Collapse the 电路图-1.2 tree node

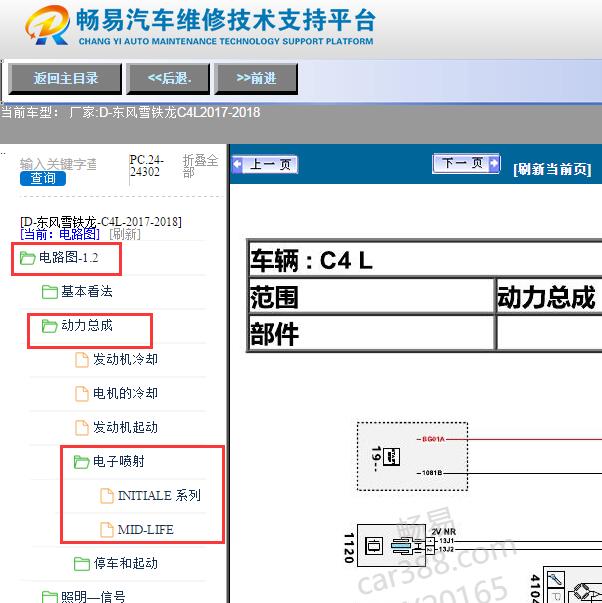[68, 257]
